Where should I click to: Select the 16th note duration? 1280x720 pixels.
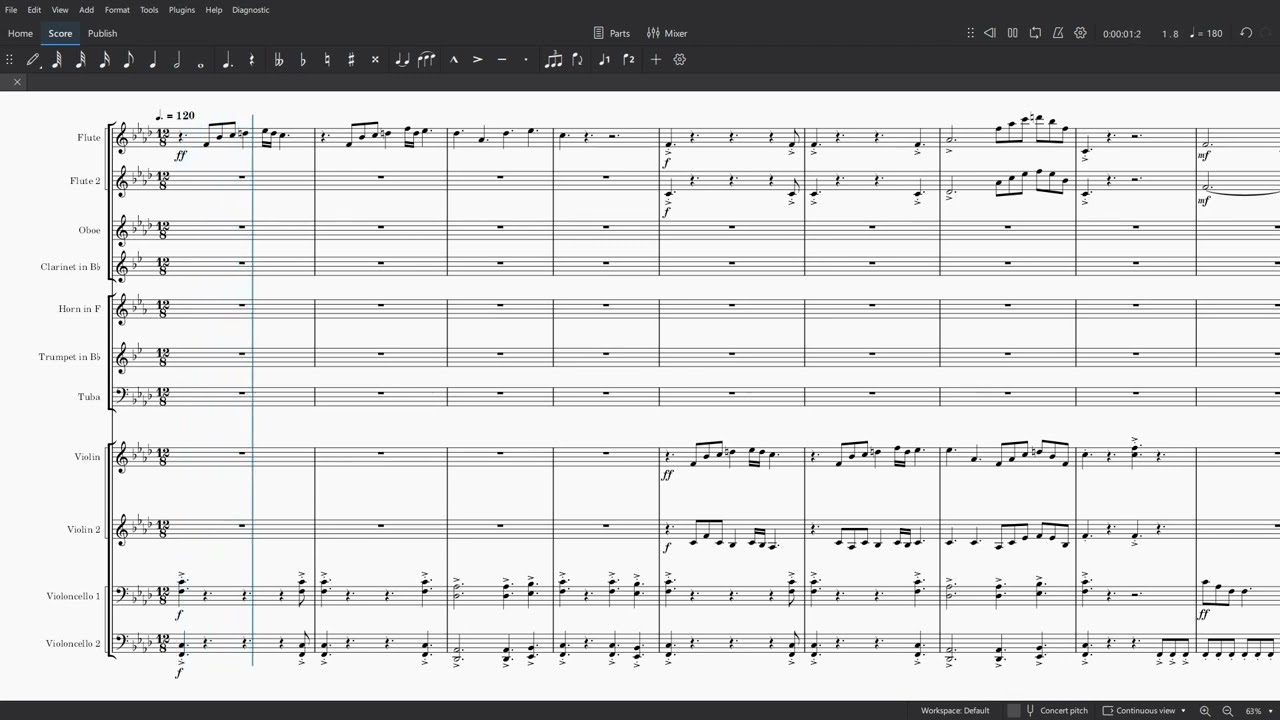(x=105, y=60)
